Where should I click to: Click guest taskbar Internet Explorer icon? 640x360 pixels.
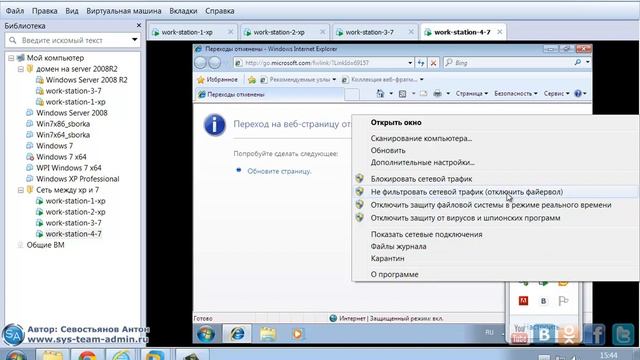[237, 333]
